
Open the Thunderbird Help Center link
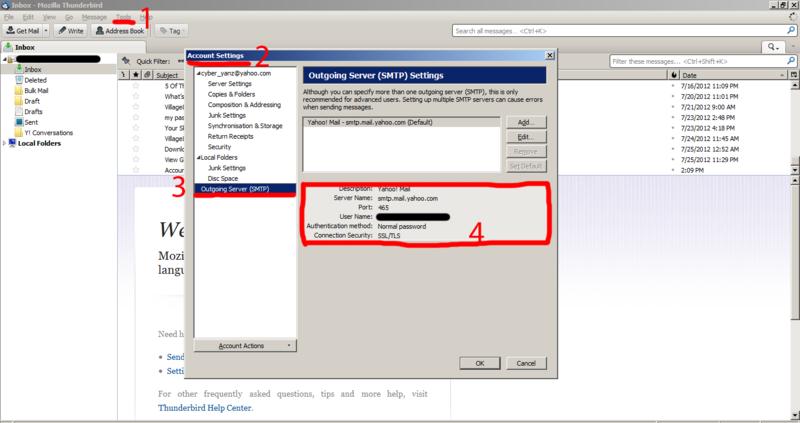click(x=205, y=408)
